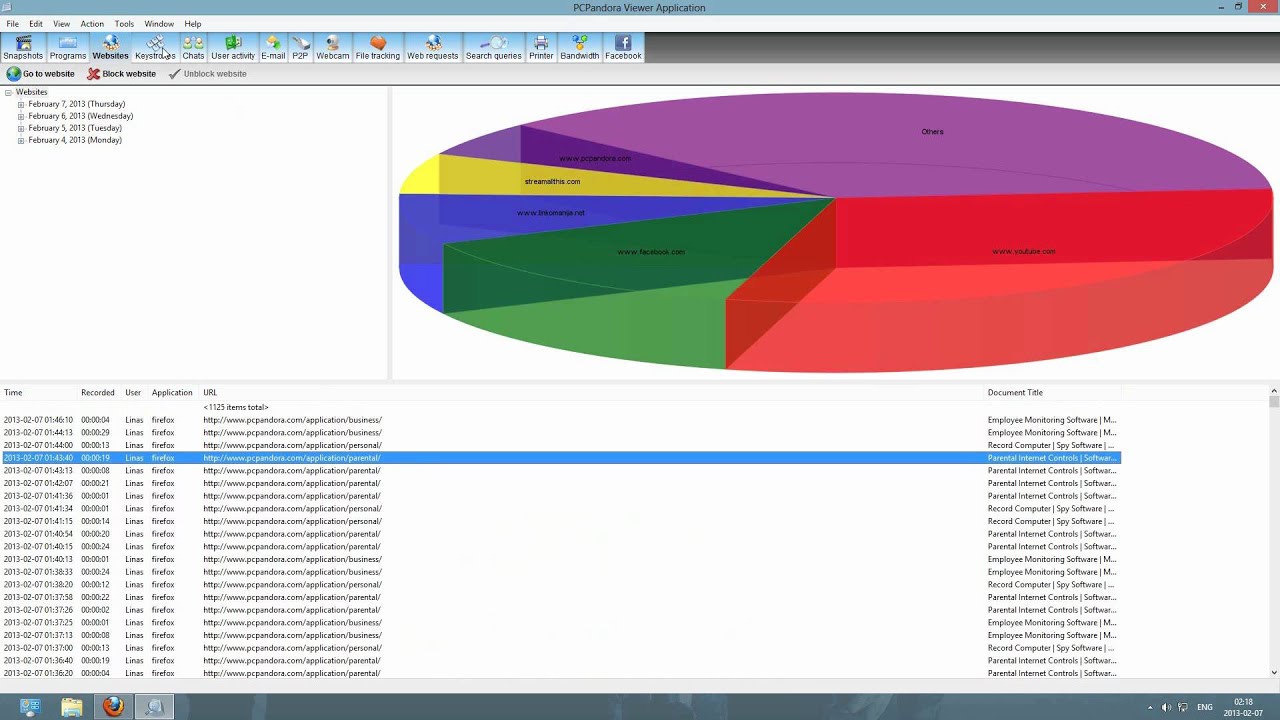The width and height of the screenshot is (1280, 720).
Task: Click the volume icon in system tray
Action: (1166, 707)
